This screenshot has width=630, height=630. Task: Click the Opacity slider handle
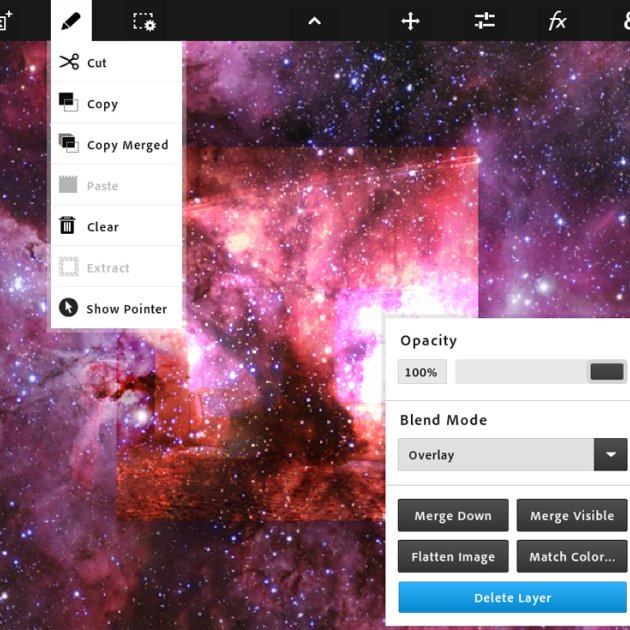coord(606,372)
